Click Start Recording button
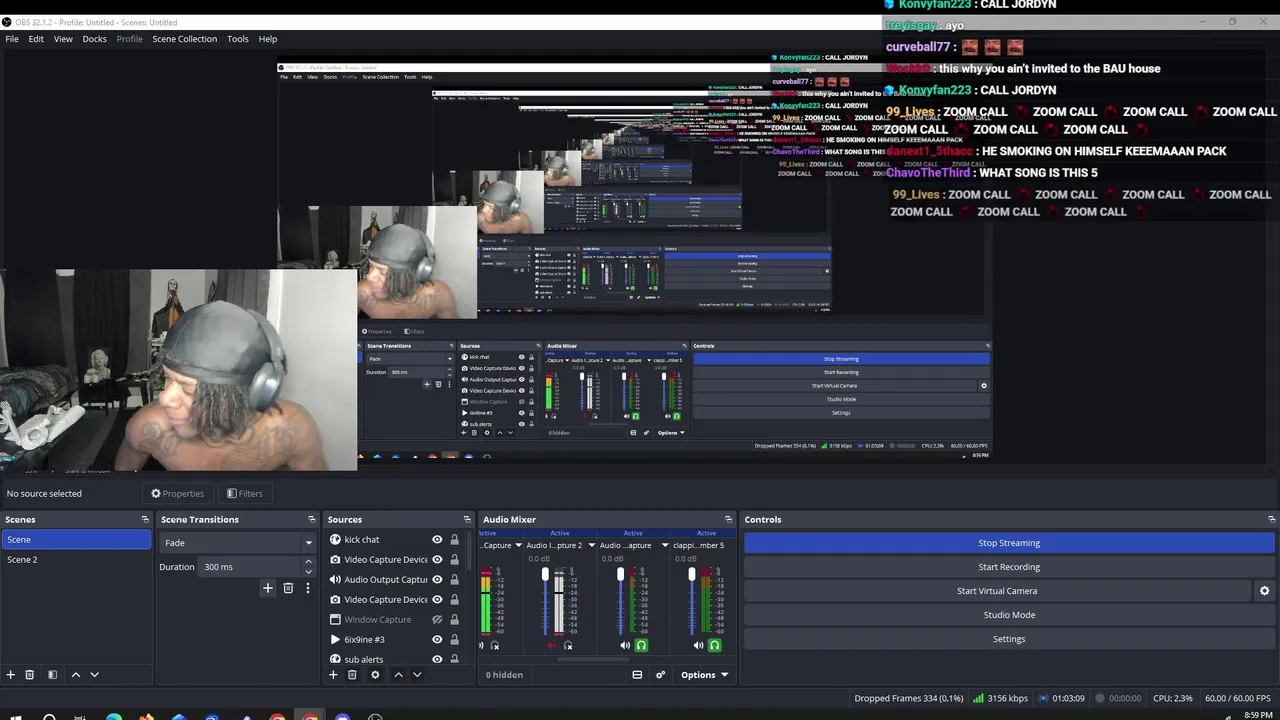 click(x=1009, y=567)
